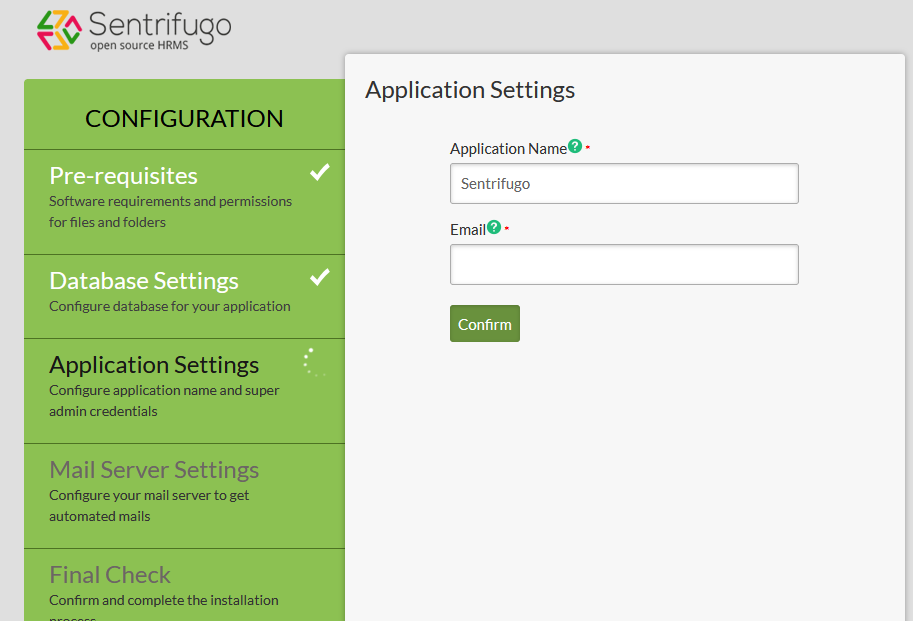The width and height of the screenshot is (913, 621).
Task: Click the CONFIGURATION sidebar header
Action: 184,118
